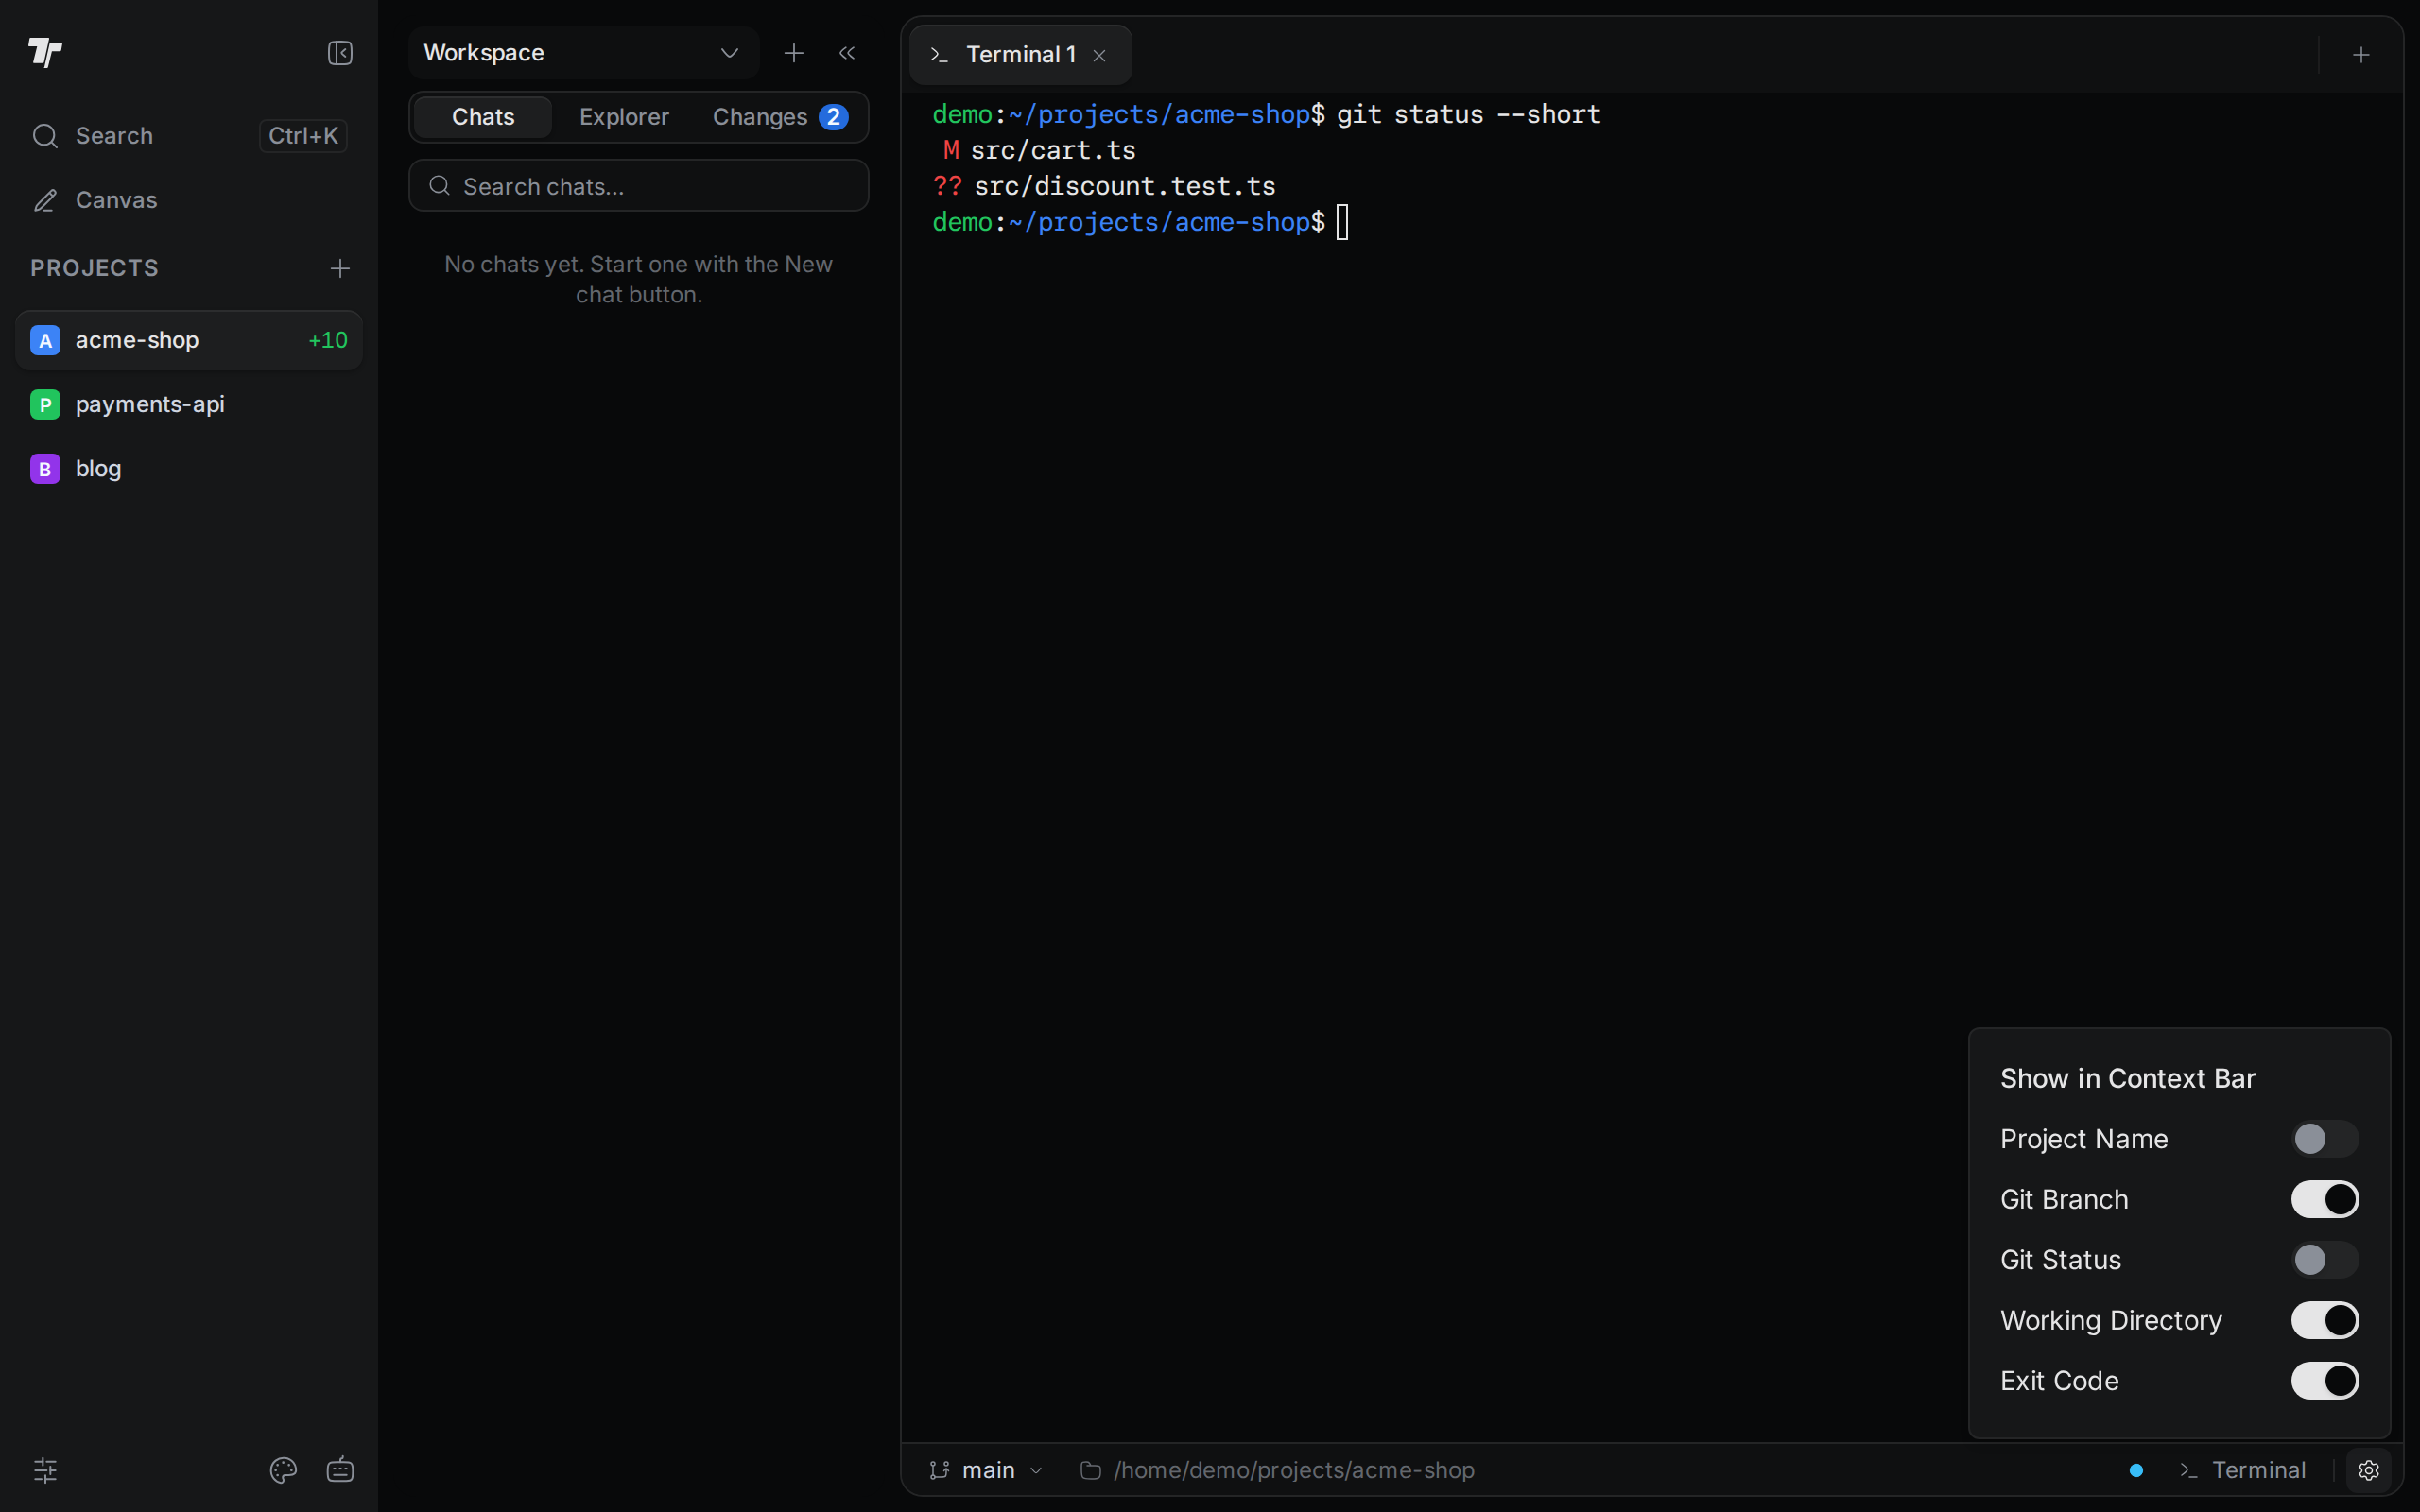The width and height of the screenshot is (2420, 1512).
Task: Click the purple B avatar for blog
Action: pos(45,468)
